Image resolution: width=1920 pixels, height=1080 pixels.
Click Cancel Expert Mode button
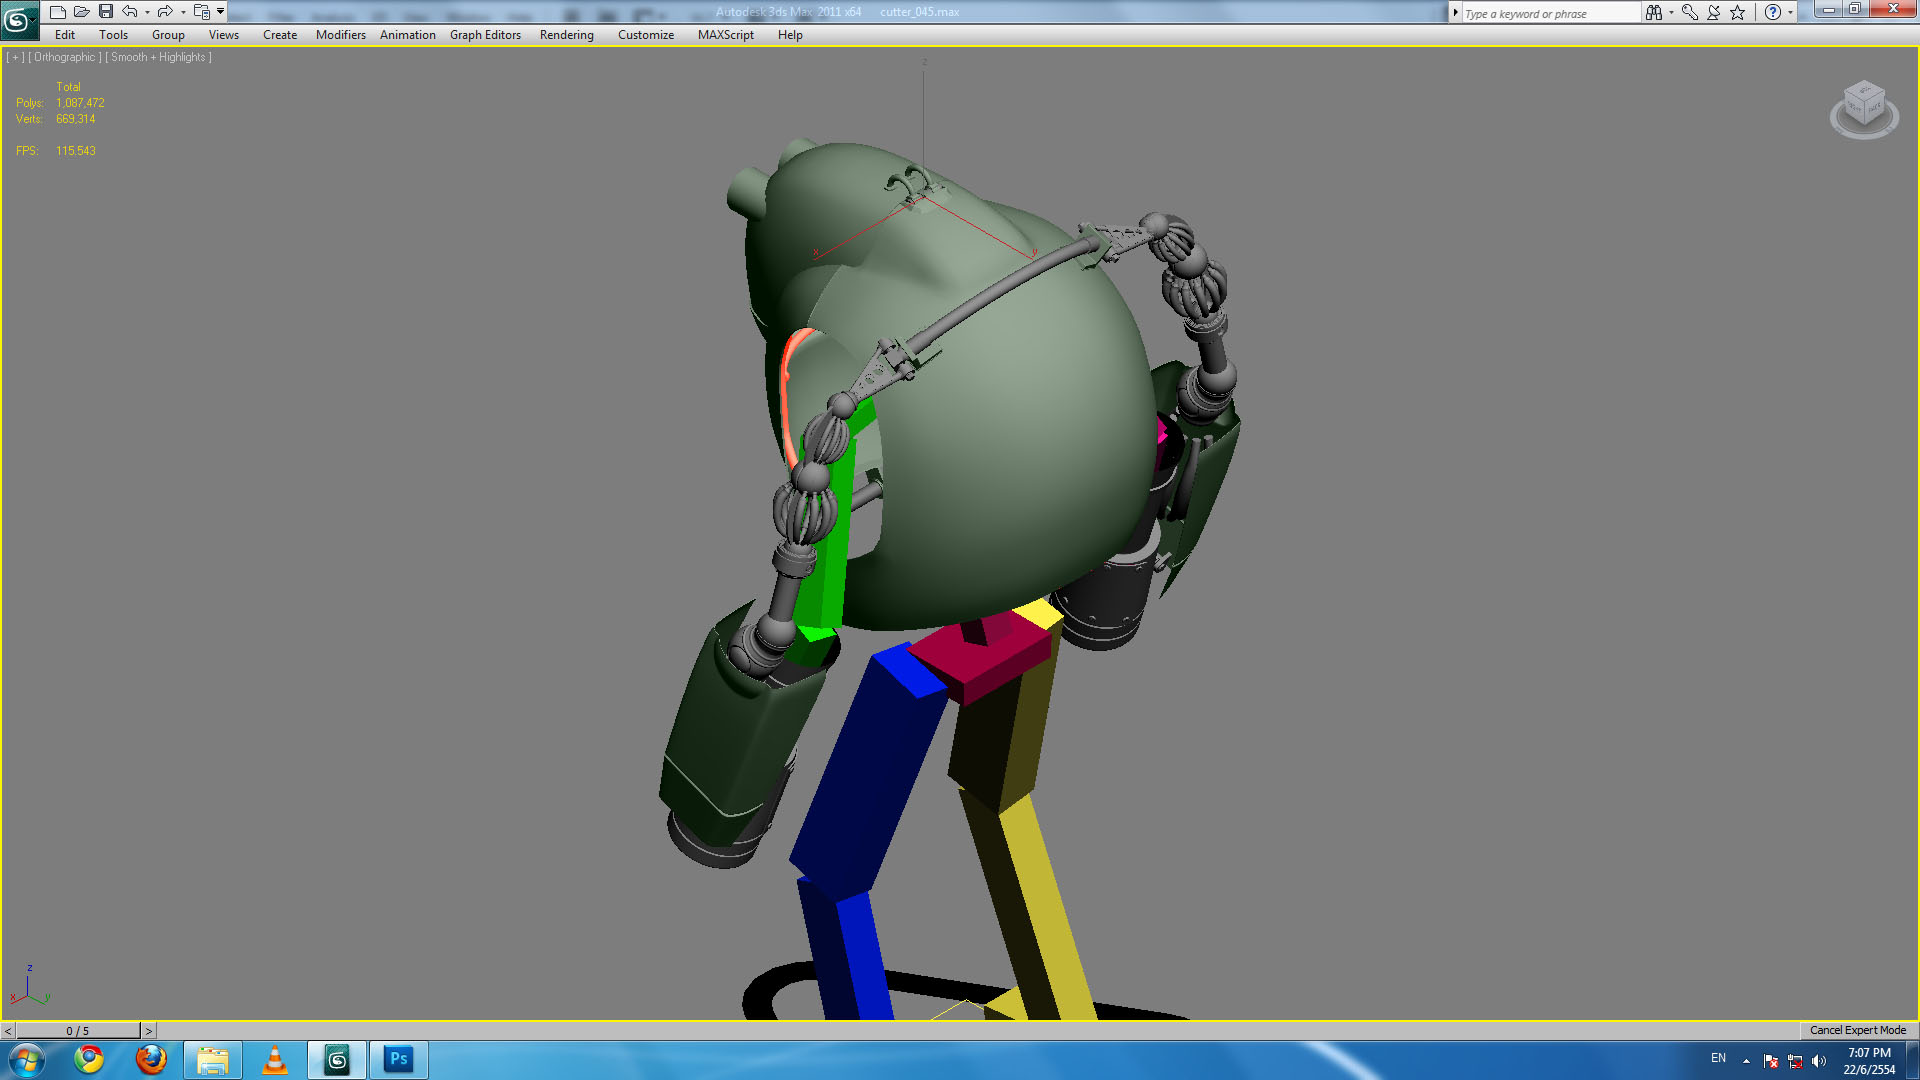[x=1858, y=1030]
